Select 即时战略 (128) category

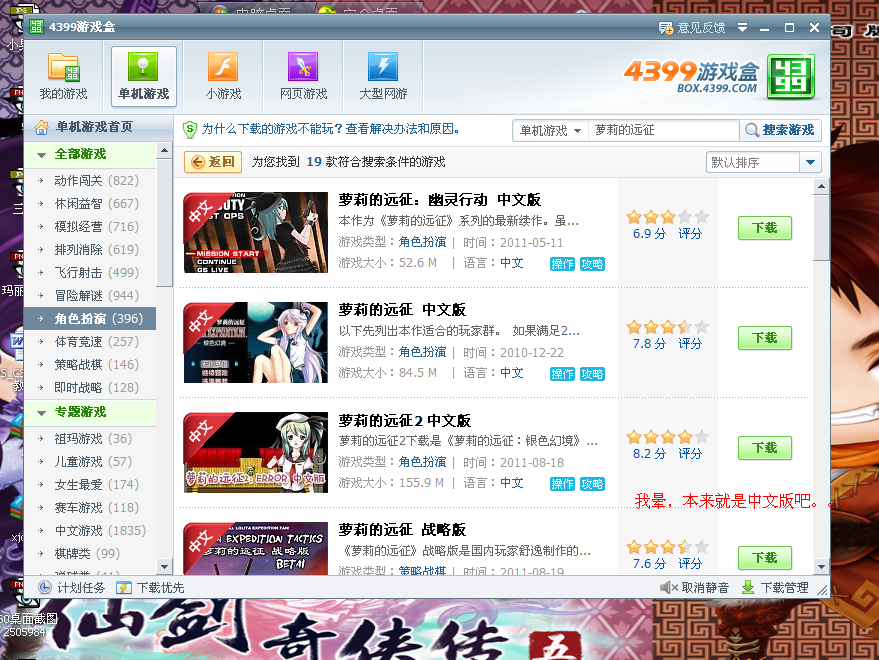90,387
